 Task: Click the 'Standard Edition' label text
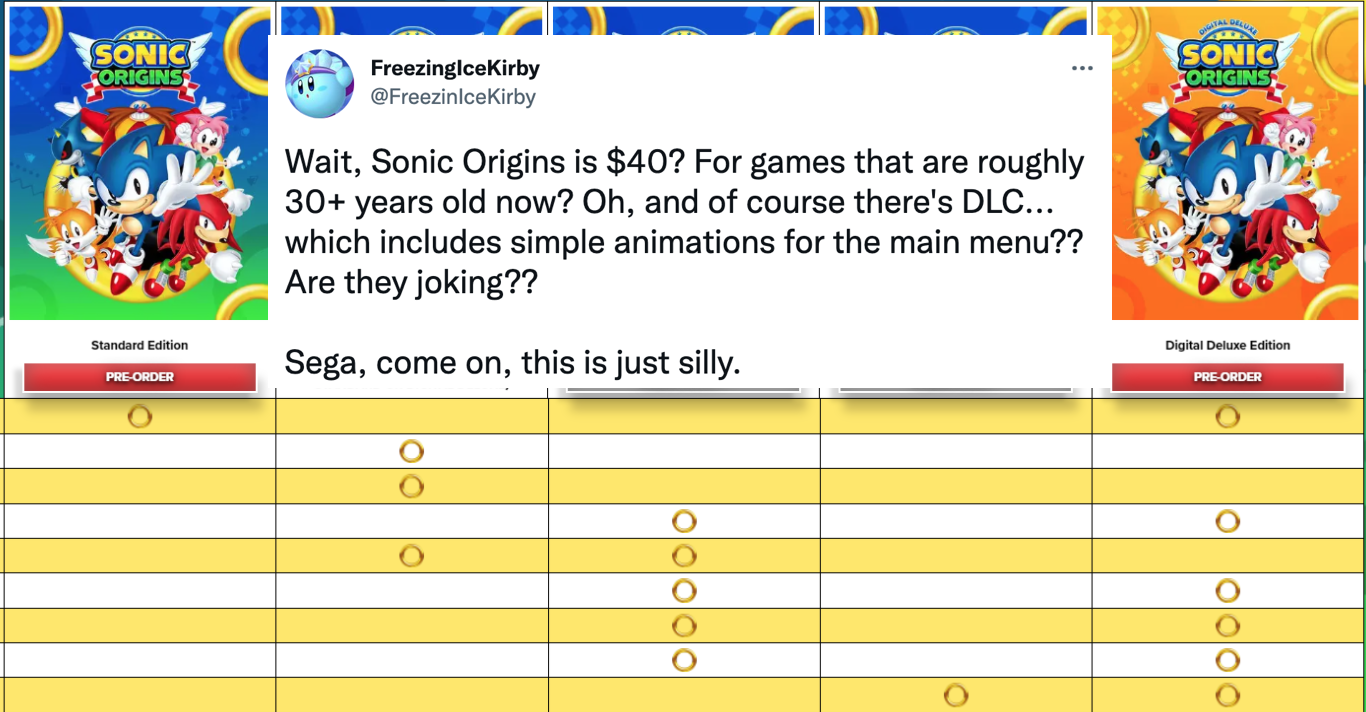click(138, 344)
